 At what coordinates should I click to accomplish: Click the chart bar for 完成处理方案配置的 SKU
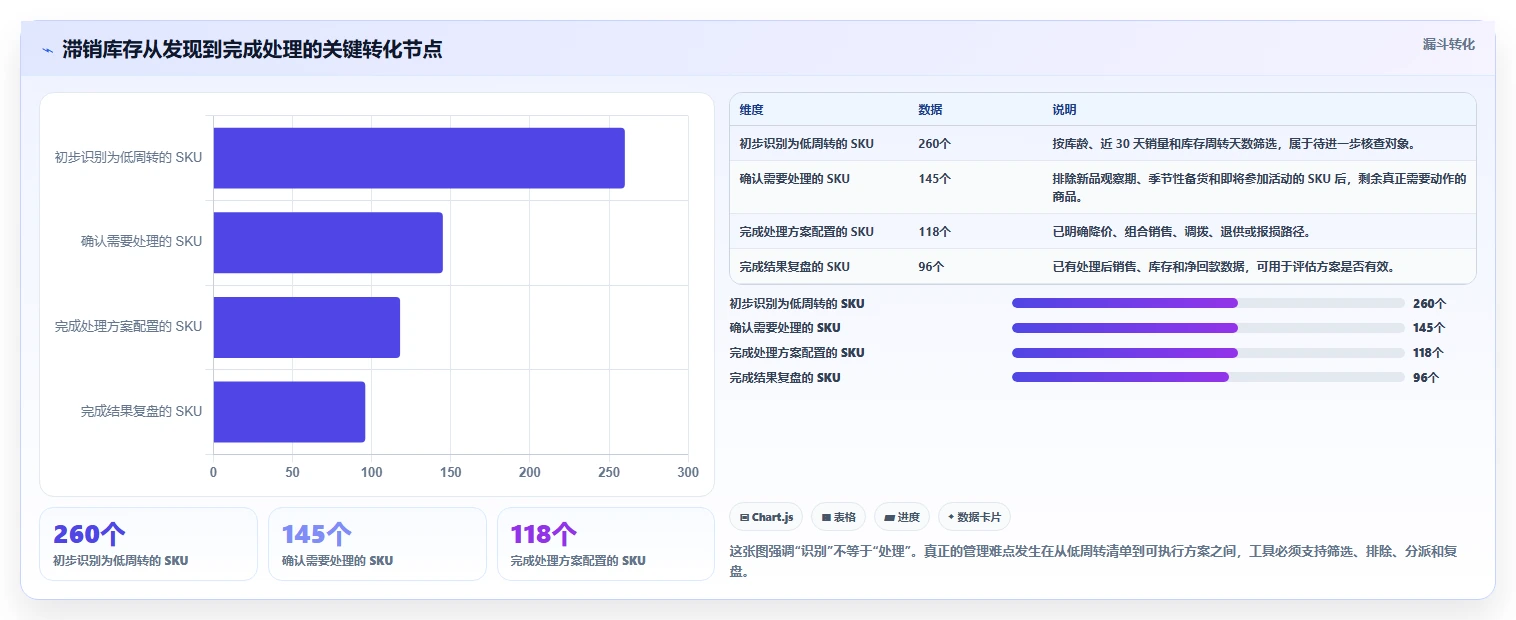306,327
